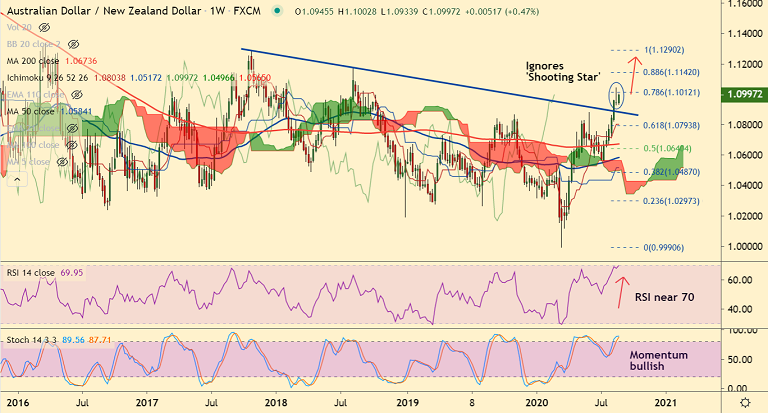The width and height of the screenshot is (768, 413).
Task: Select the Stoch 14 3 3 legend
Action: (31, 340)
